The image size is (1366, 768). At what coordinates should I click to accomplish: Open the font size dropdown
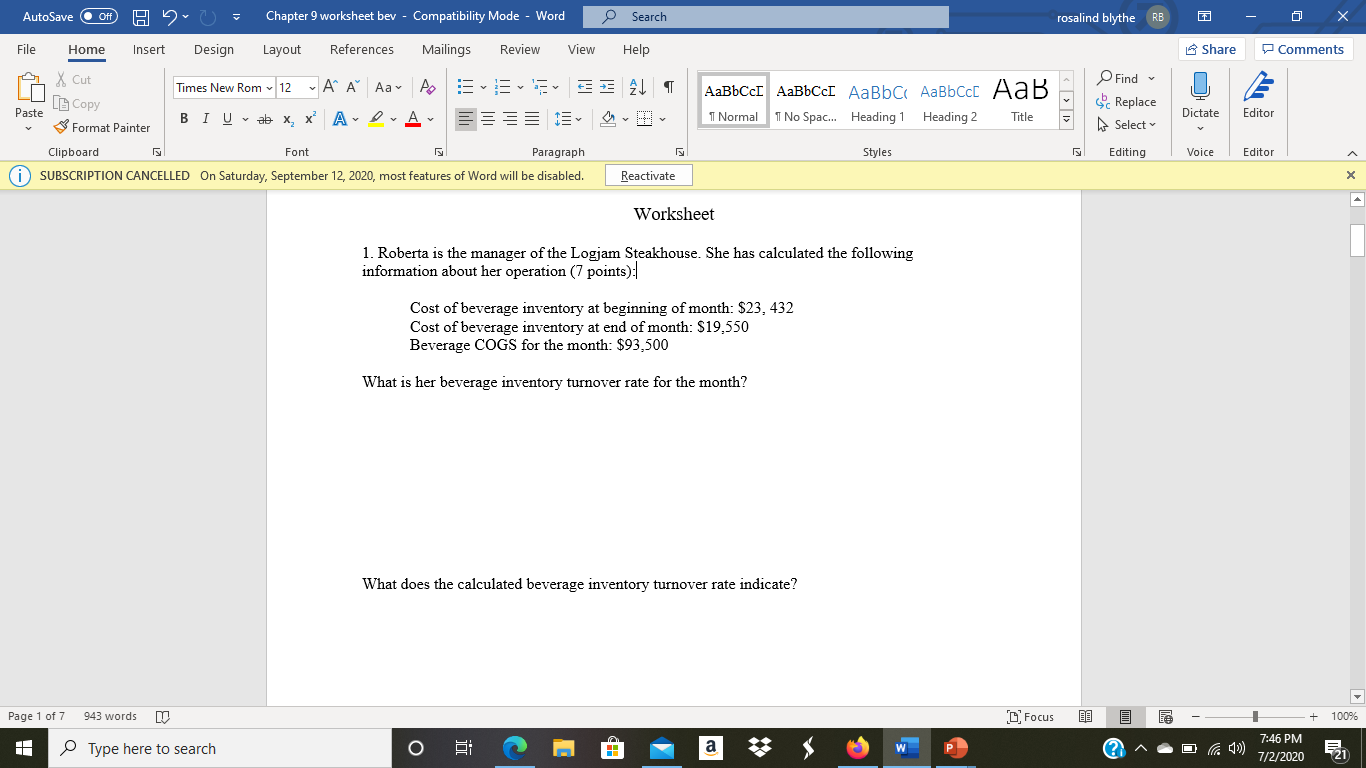point(311,87)
